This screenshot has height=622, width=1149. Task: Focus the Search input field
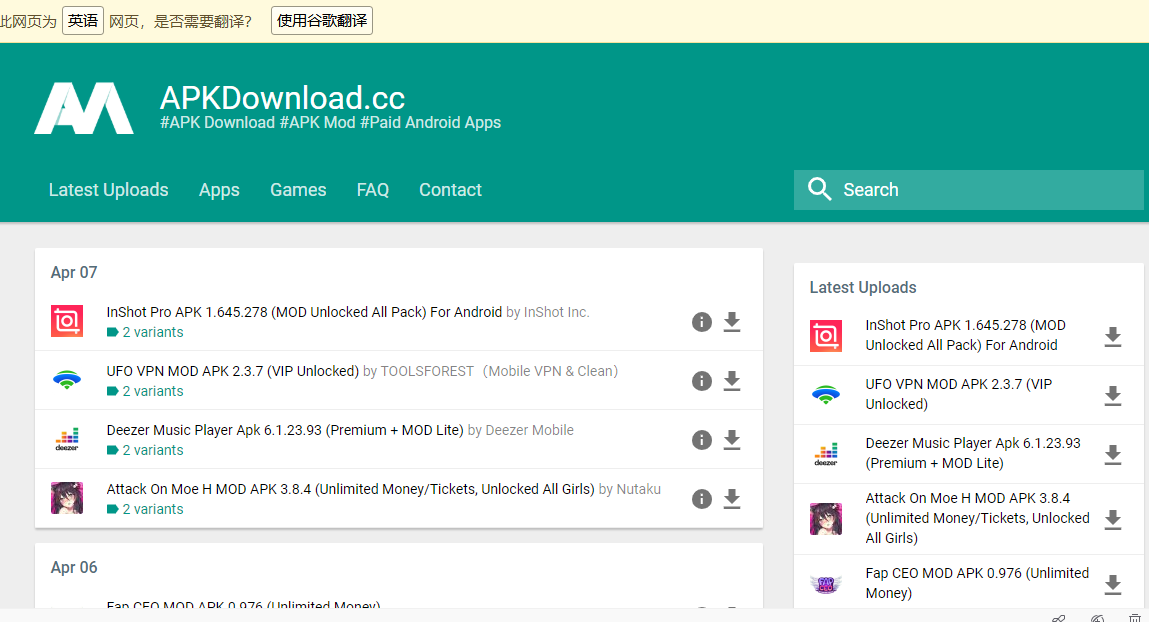click(x=968, y=190)
